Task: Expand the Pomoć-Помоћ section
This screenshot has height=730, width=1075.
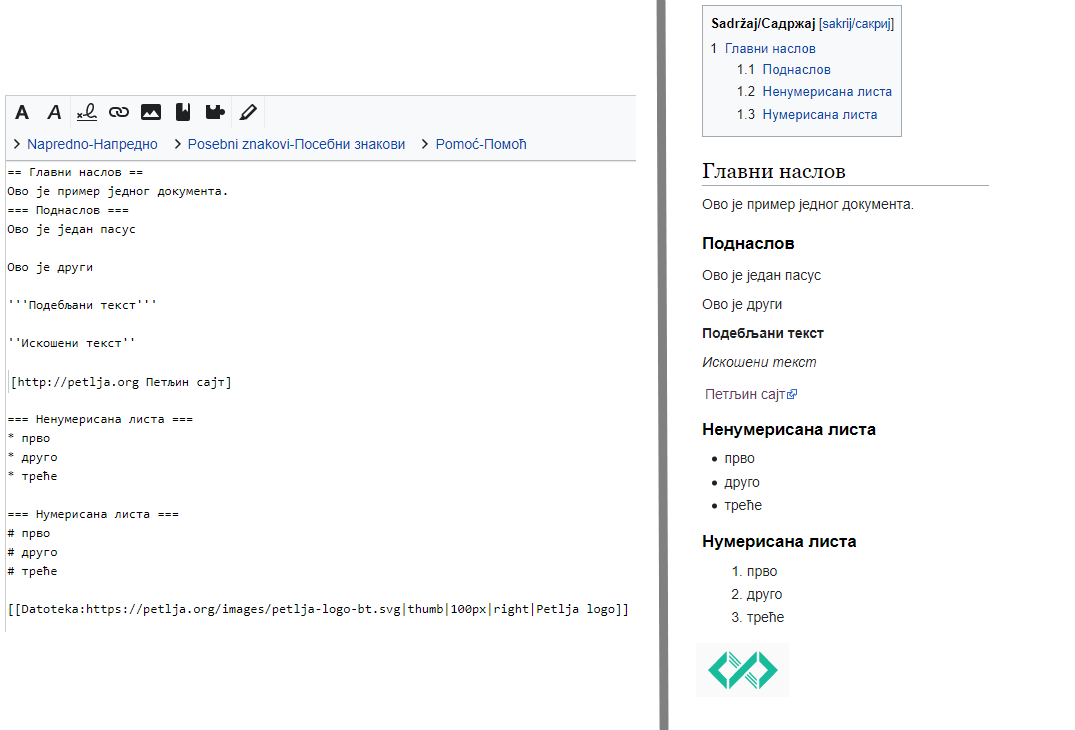Action: pos(480,144)
